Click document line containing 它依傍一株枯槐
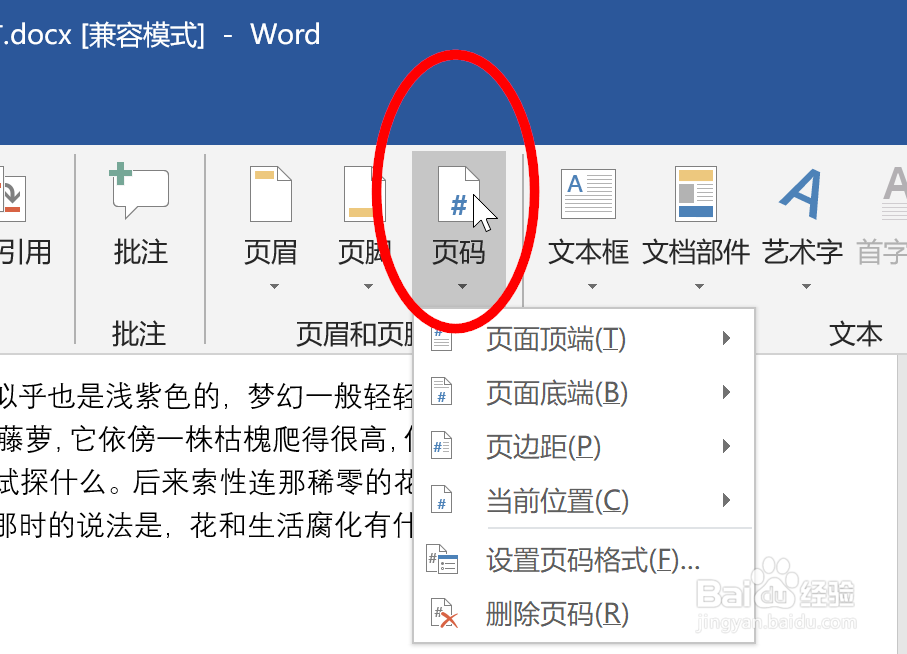This screenshot has width=907, height=654. (x=207, y=439)
